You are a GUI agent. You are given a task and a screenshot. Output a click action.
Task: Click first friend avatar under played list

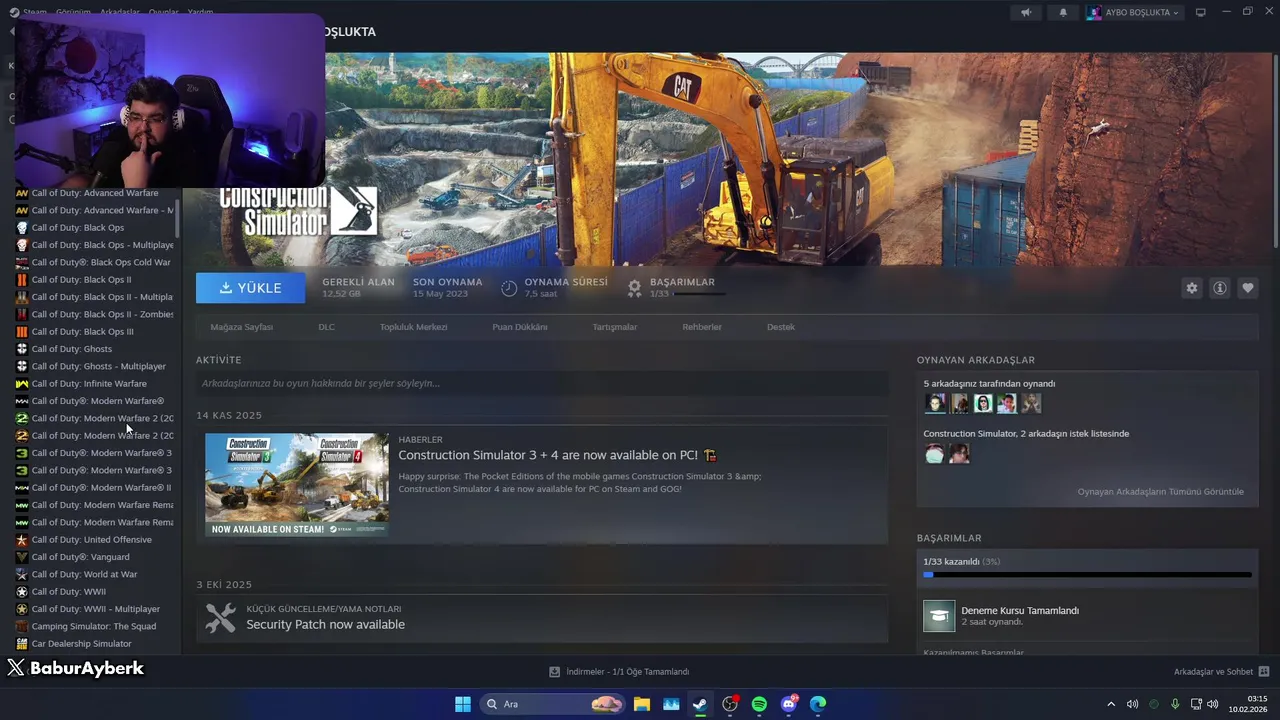[x=935, y=403]
